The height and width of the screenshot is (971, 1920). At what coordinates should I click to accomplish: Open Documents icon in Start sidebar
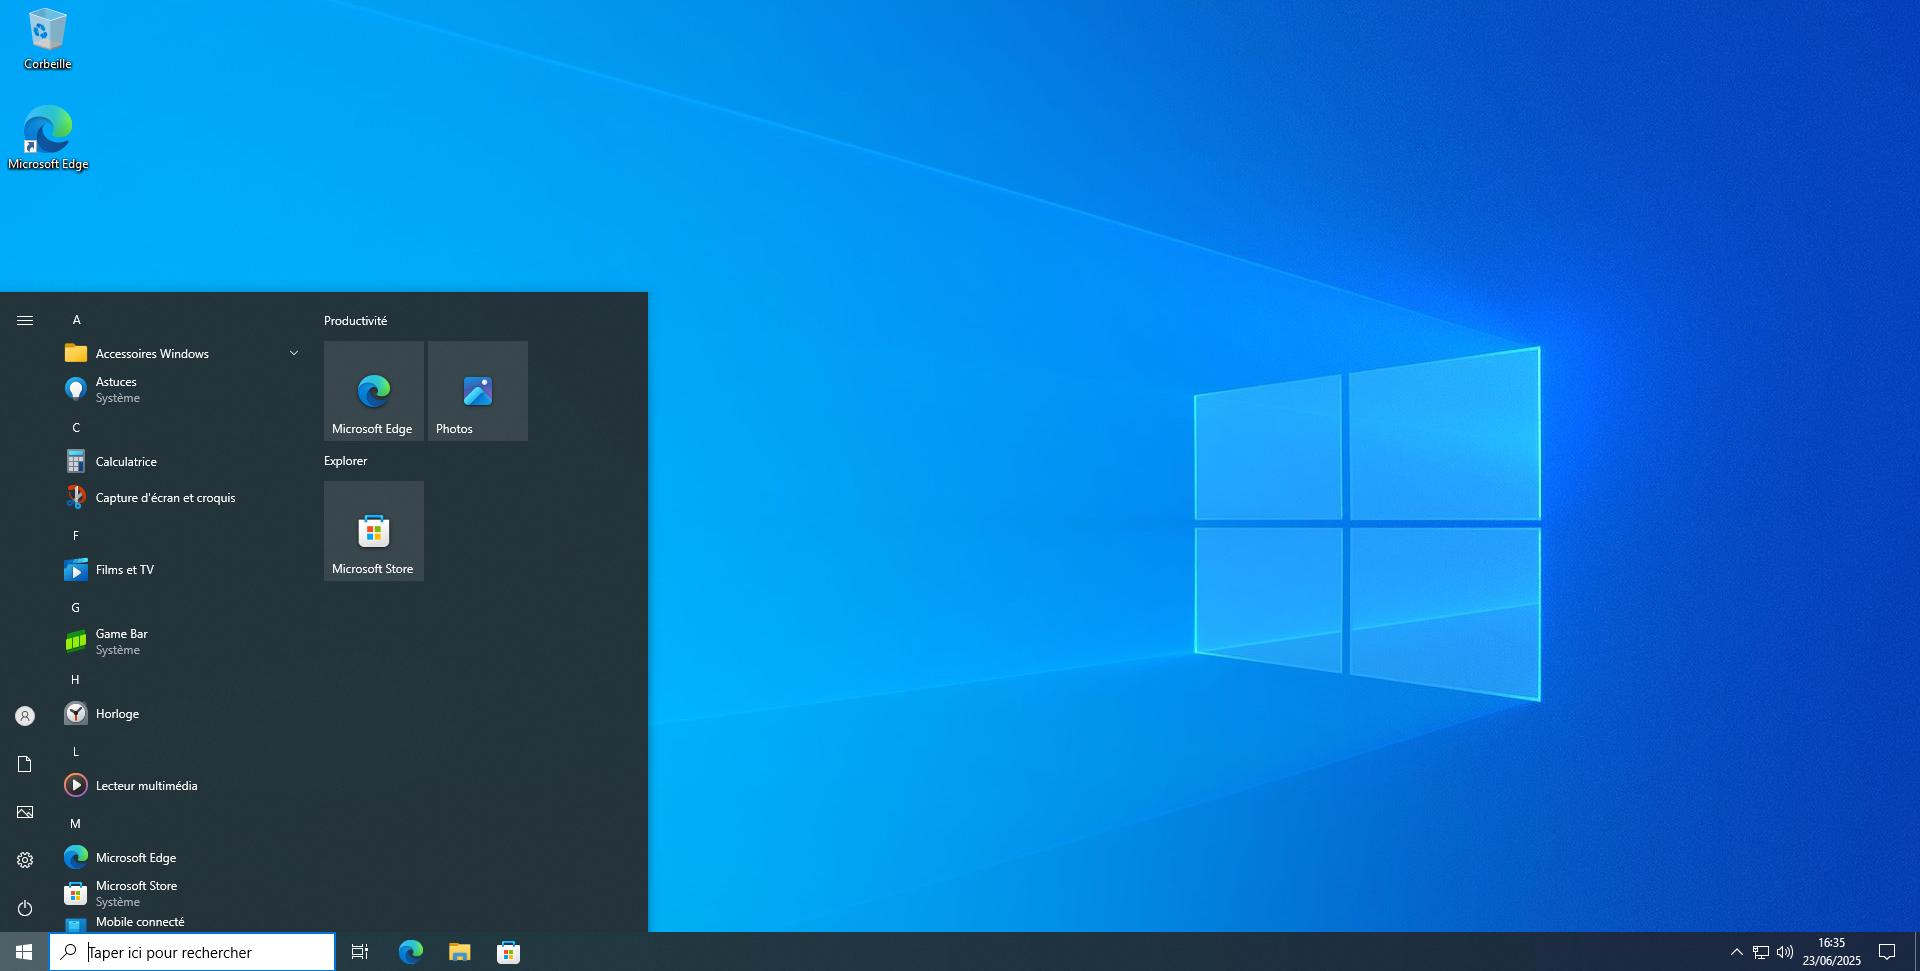pyautogui.click(x=25, y=764)
